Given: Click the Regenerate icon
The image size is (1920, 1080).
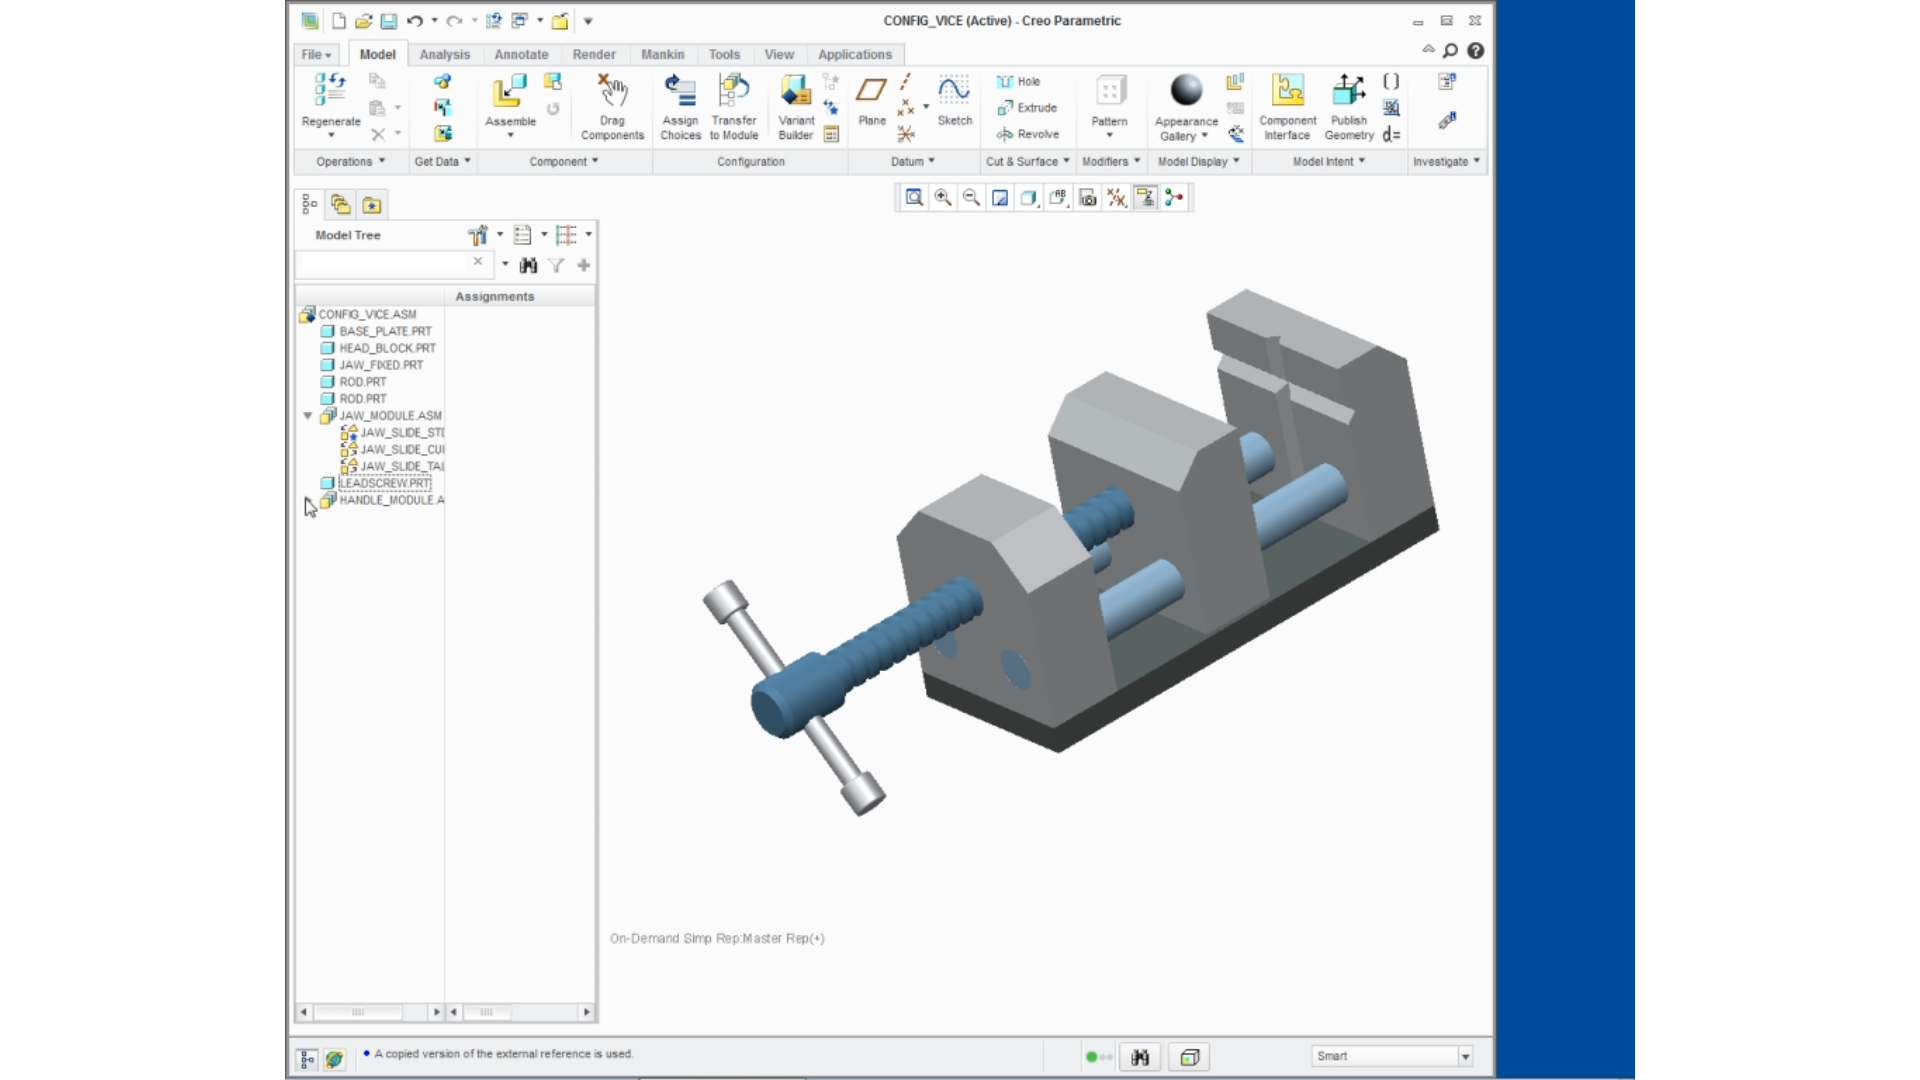Looking at the screenshot, I should tap(330, 90).
